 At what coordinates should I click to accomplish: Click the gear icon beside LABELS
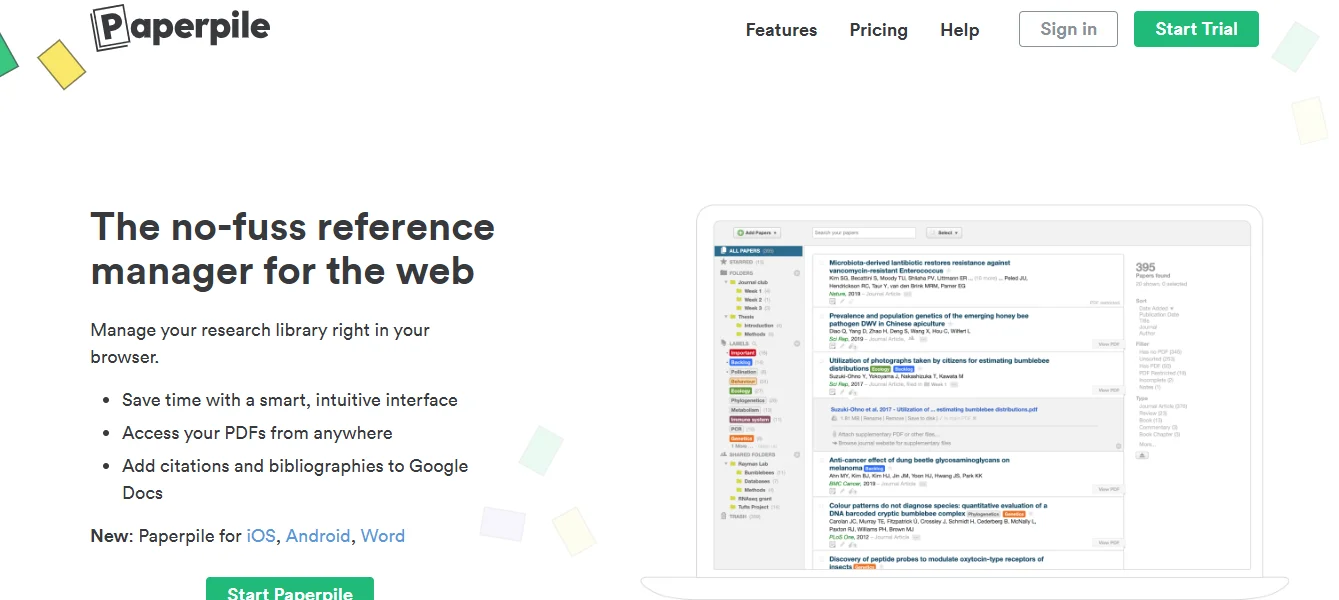[x=797, y=344]
